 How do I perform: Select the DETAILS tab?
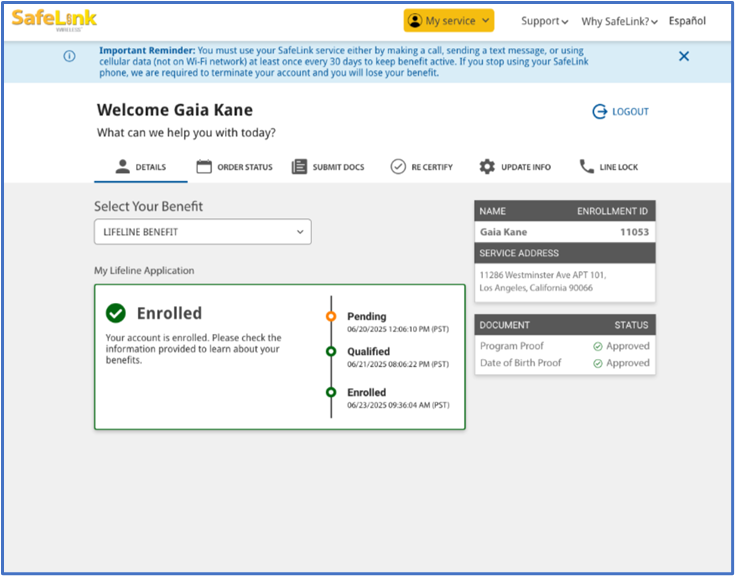(141, 167)
